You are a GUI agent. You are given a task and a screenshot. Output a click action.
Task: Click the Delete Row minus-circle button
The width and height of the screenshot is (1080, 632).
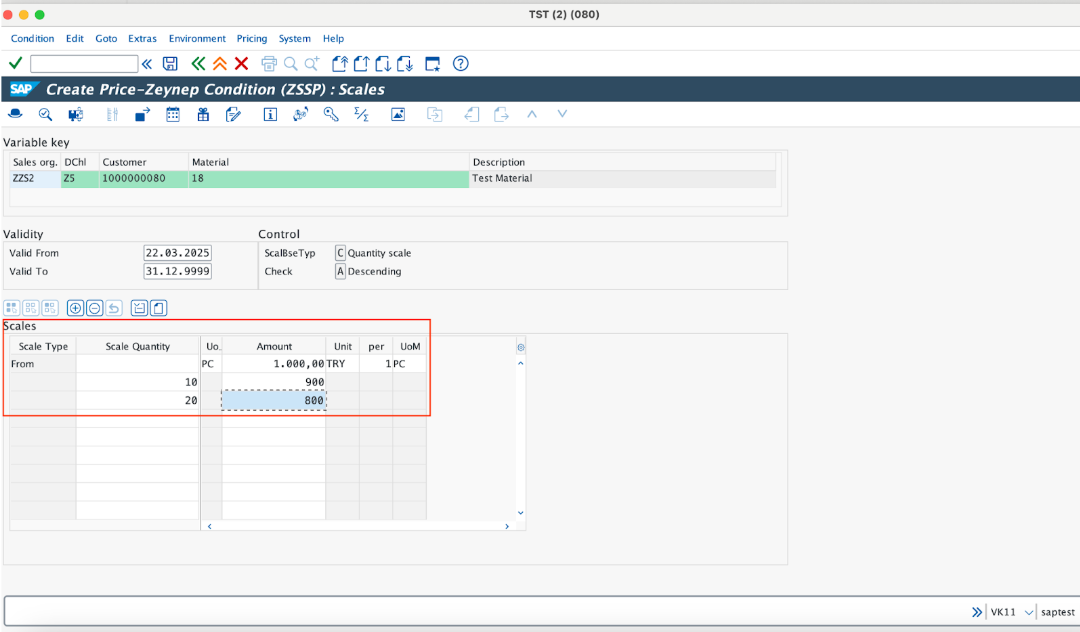pos(95,308)
